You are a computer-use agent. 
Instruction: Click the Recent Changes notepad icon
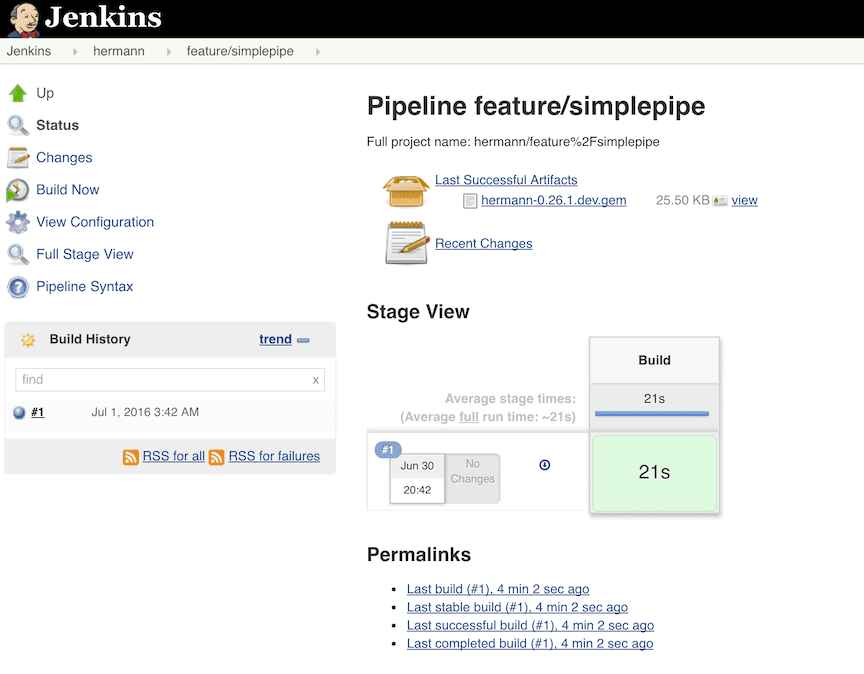point(404,243)
